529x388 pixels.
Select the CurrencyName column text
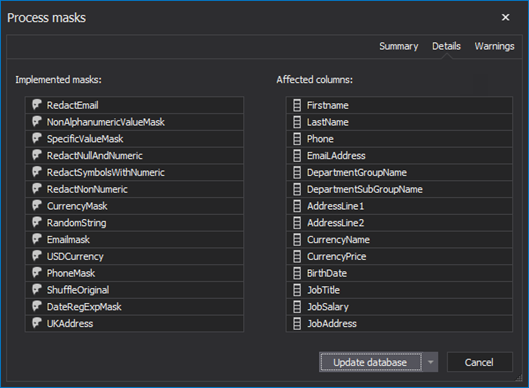tap(338, 240)
